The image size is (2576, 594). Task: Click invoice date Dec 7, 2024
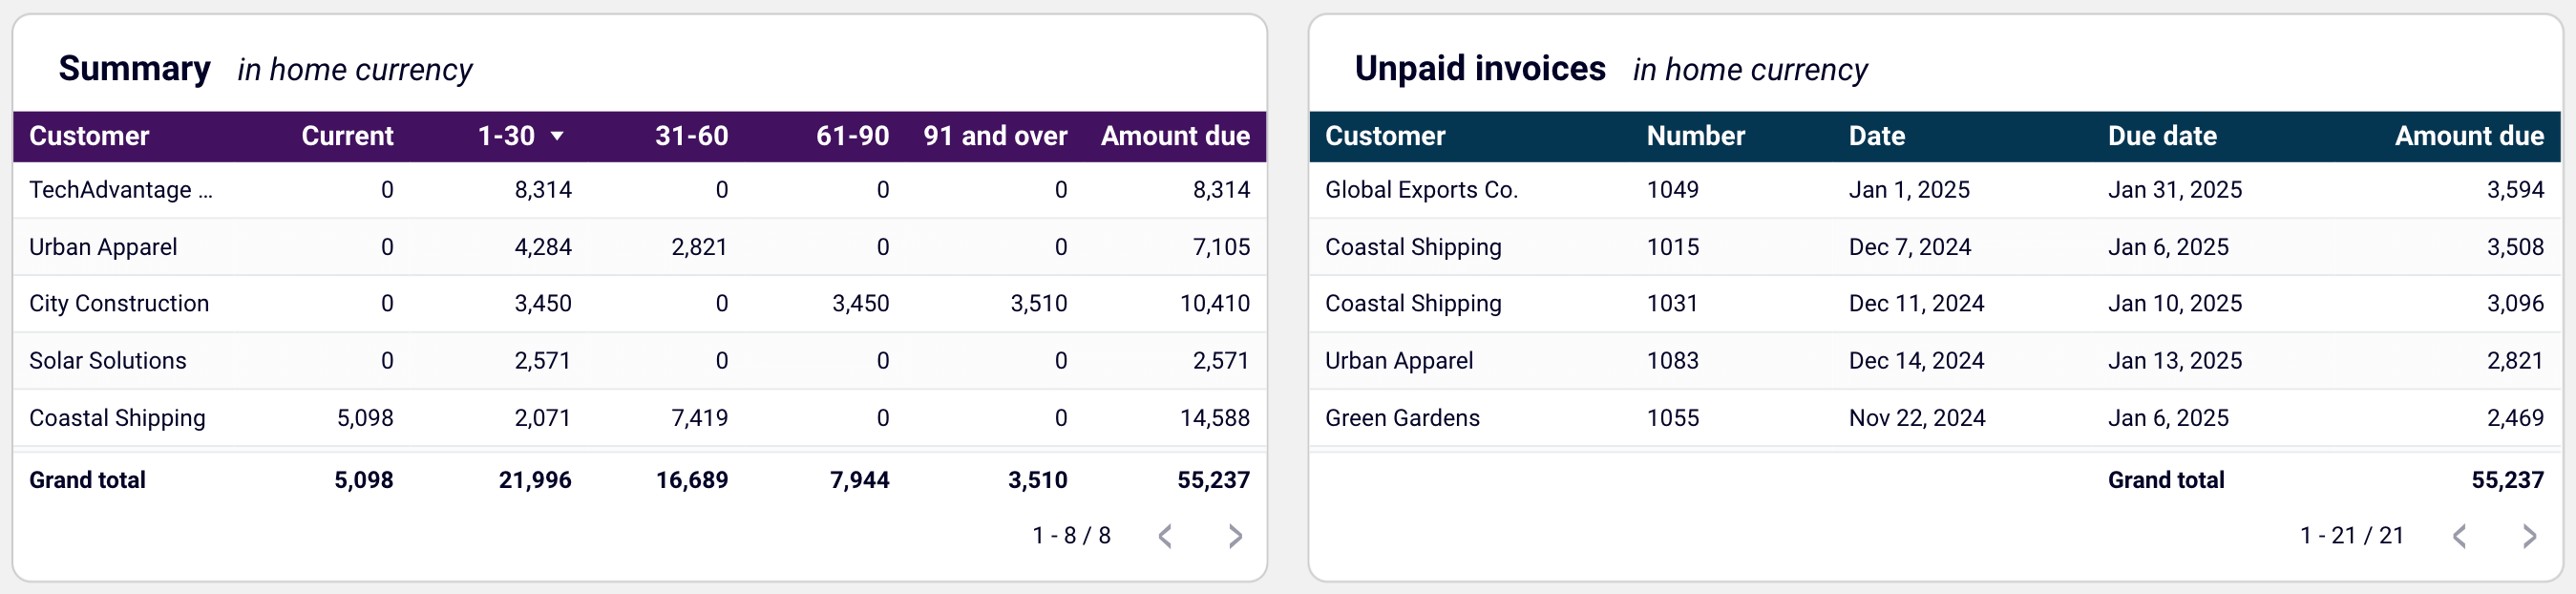tap(1910, 247)
